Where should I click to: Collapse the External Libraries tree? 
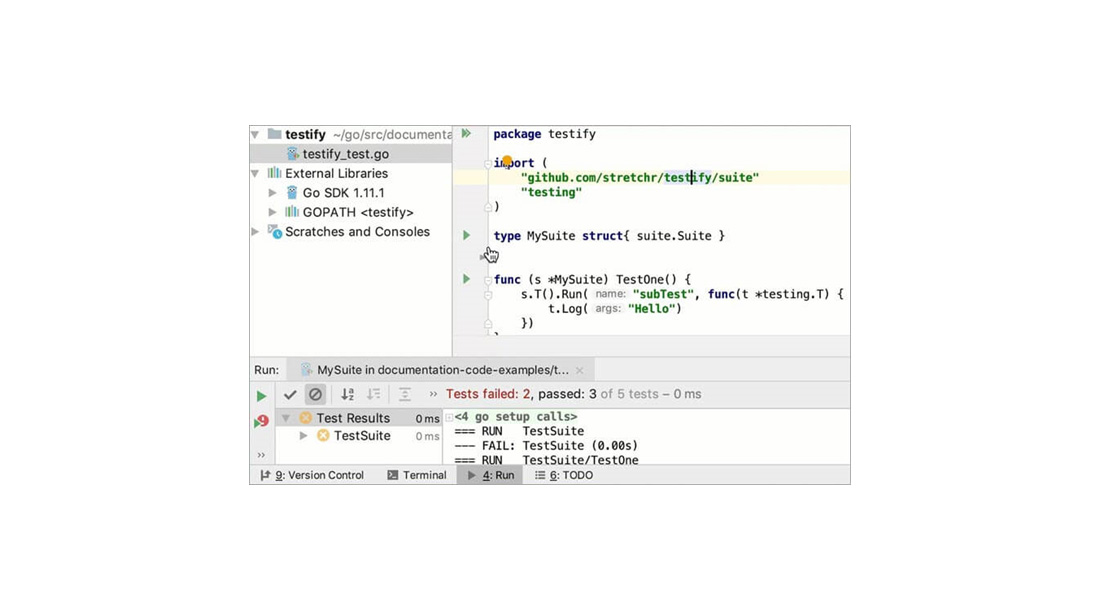click(256, 173)
